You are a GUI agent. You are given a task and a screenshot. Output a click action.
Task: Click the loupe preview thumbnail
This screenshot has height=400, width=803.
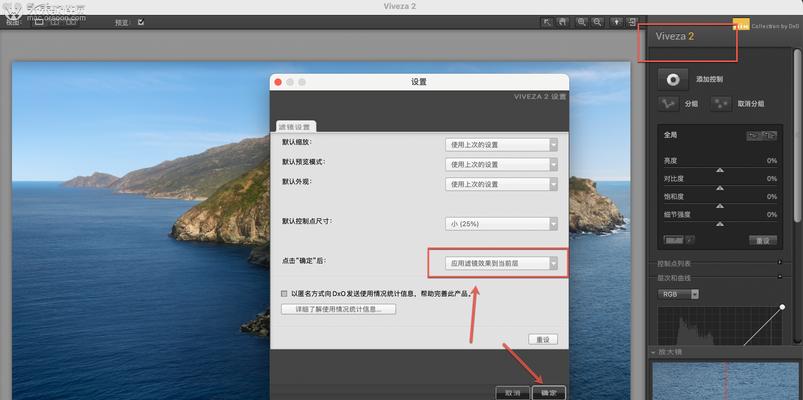[725, 381]
